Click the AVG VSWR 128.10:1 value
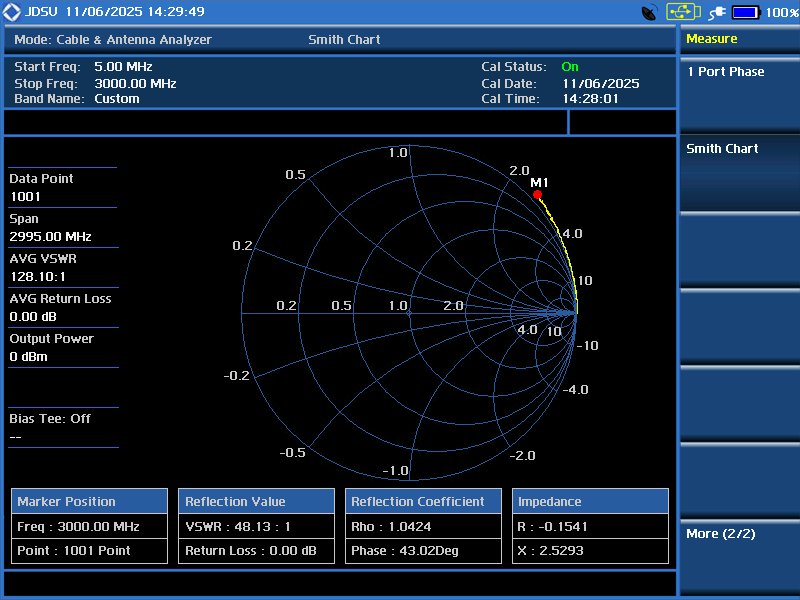800x600 pixels. point(38,277)
